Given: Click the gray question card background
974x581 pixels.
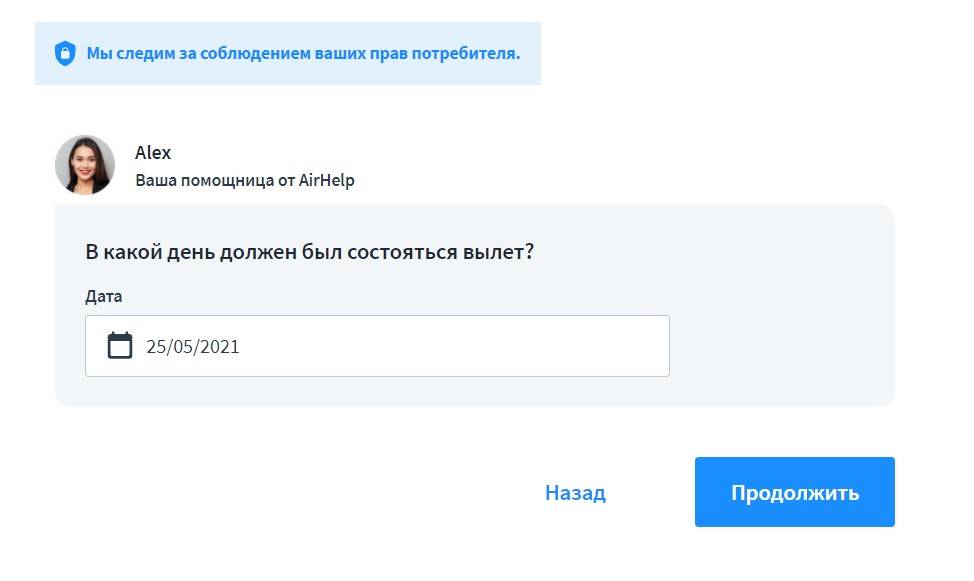Looking at the screenshot, I should pyautogui.click(x=780, y=320).
